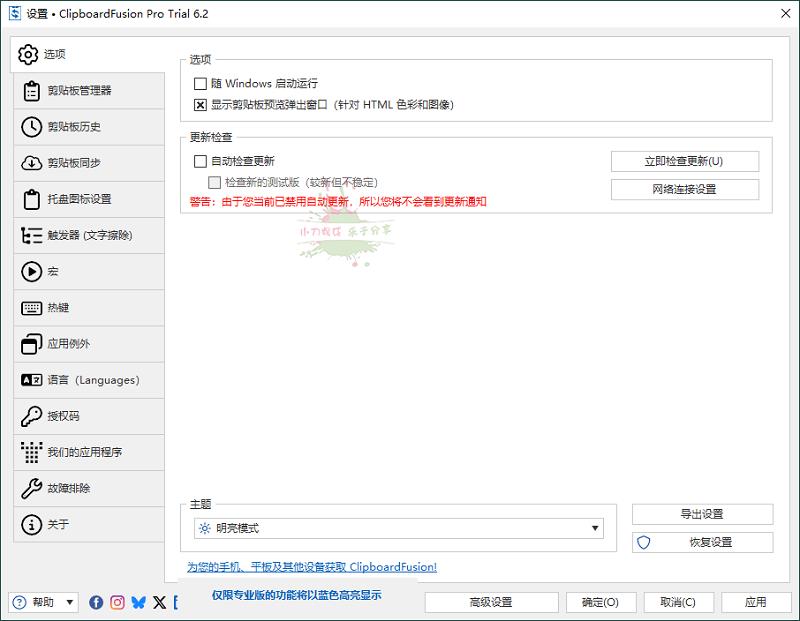
Task: Expand the 主题 明亮模式 dropdown
Action: (x=596, y=528)
